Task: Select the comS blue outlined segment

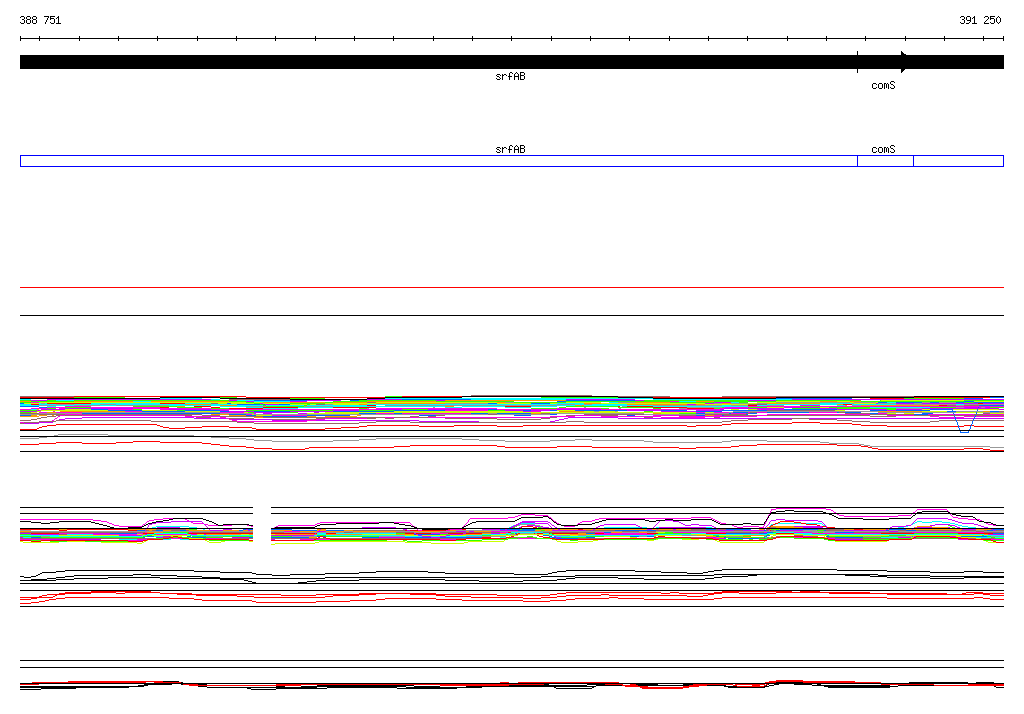Action: coord(885,161)
